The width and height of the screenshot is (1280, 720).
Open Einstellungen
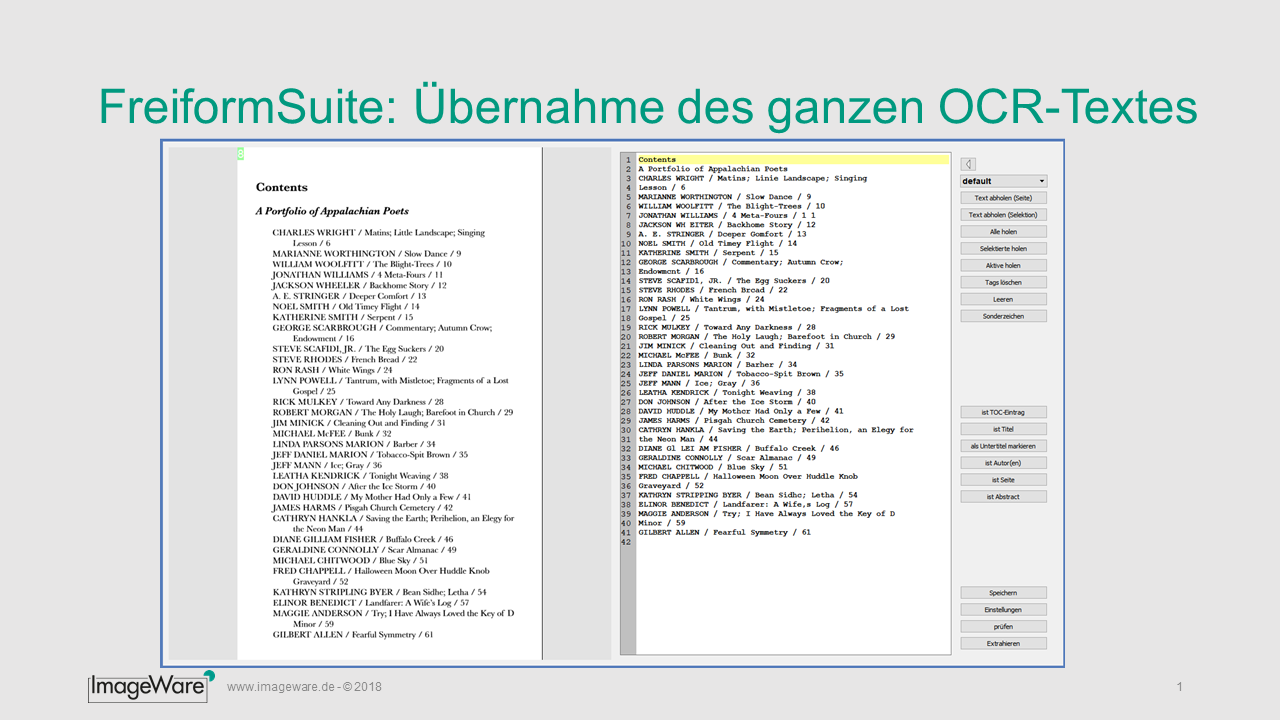click(x=1003, y=610)
